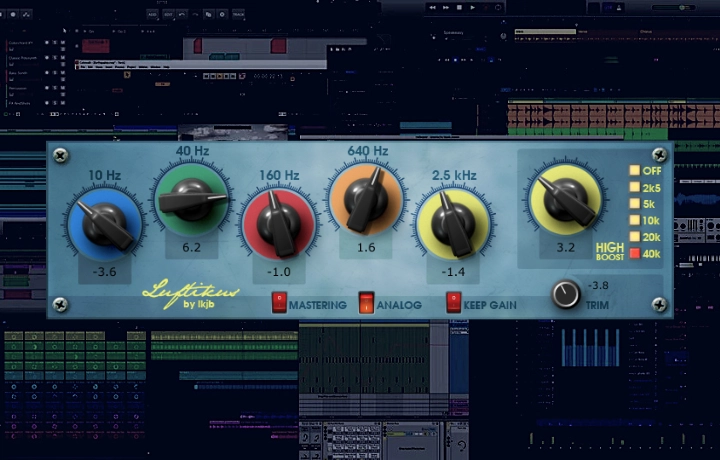This screenshot has height=460, width=720.
Task: Click the stop button in background transport
Action: point(459,7)
